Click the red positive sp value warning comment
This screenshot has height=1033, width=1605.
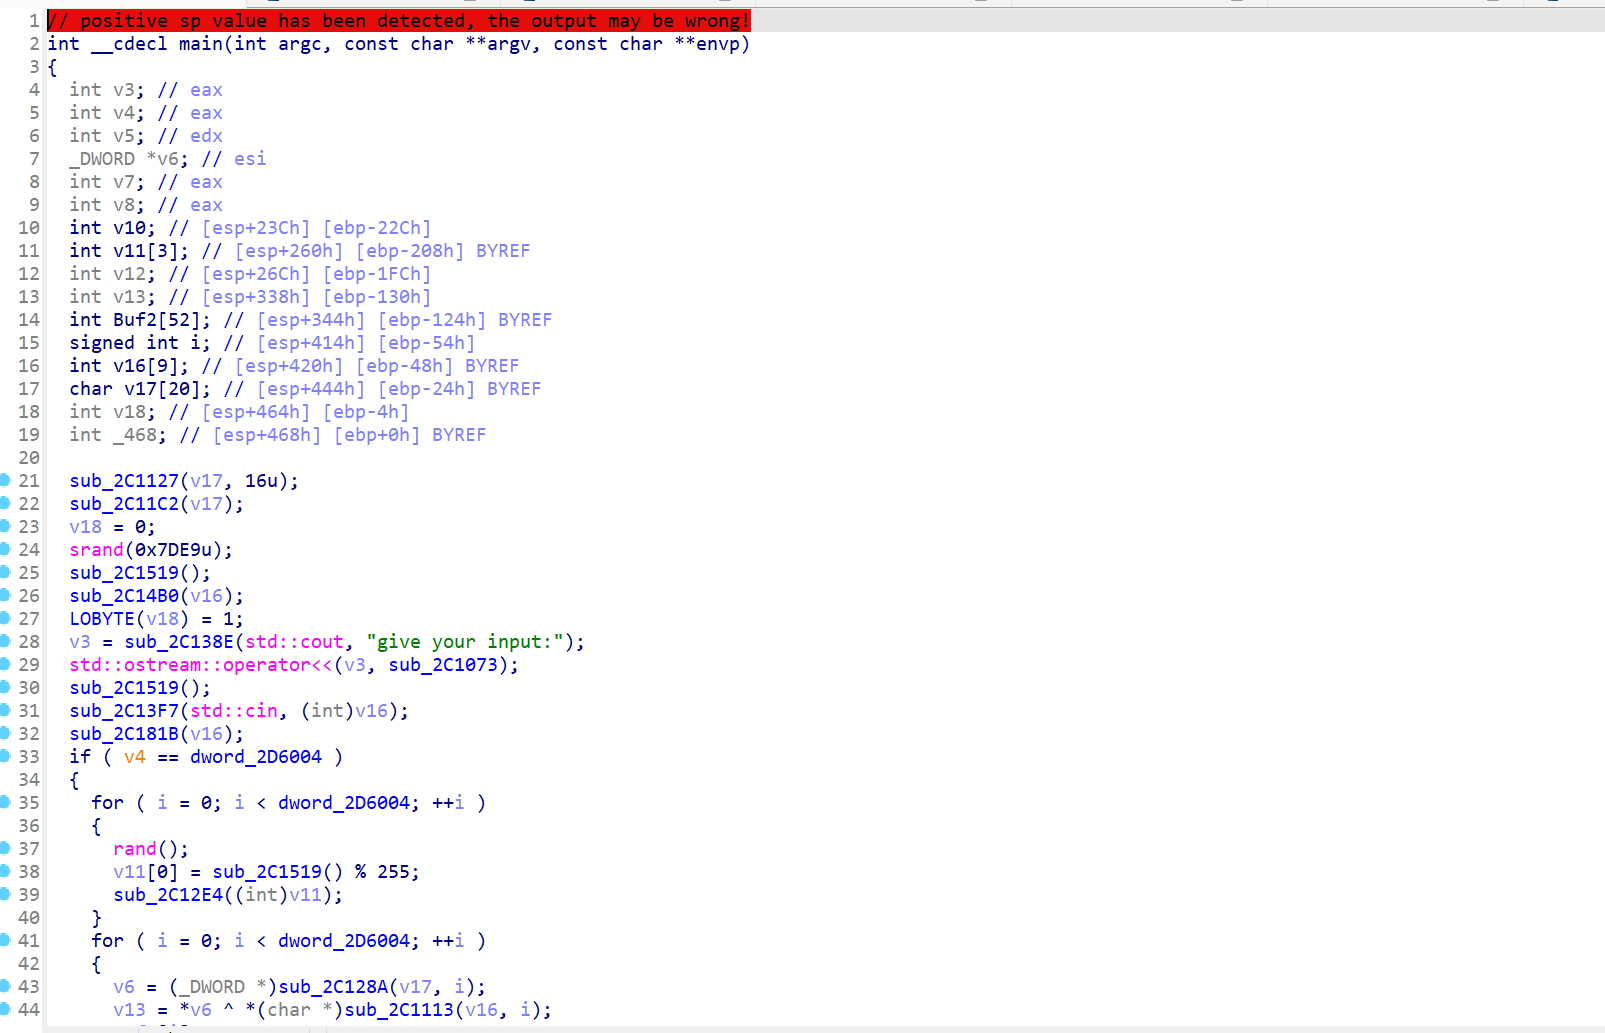click(399, 21)
